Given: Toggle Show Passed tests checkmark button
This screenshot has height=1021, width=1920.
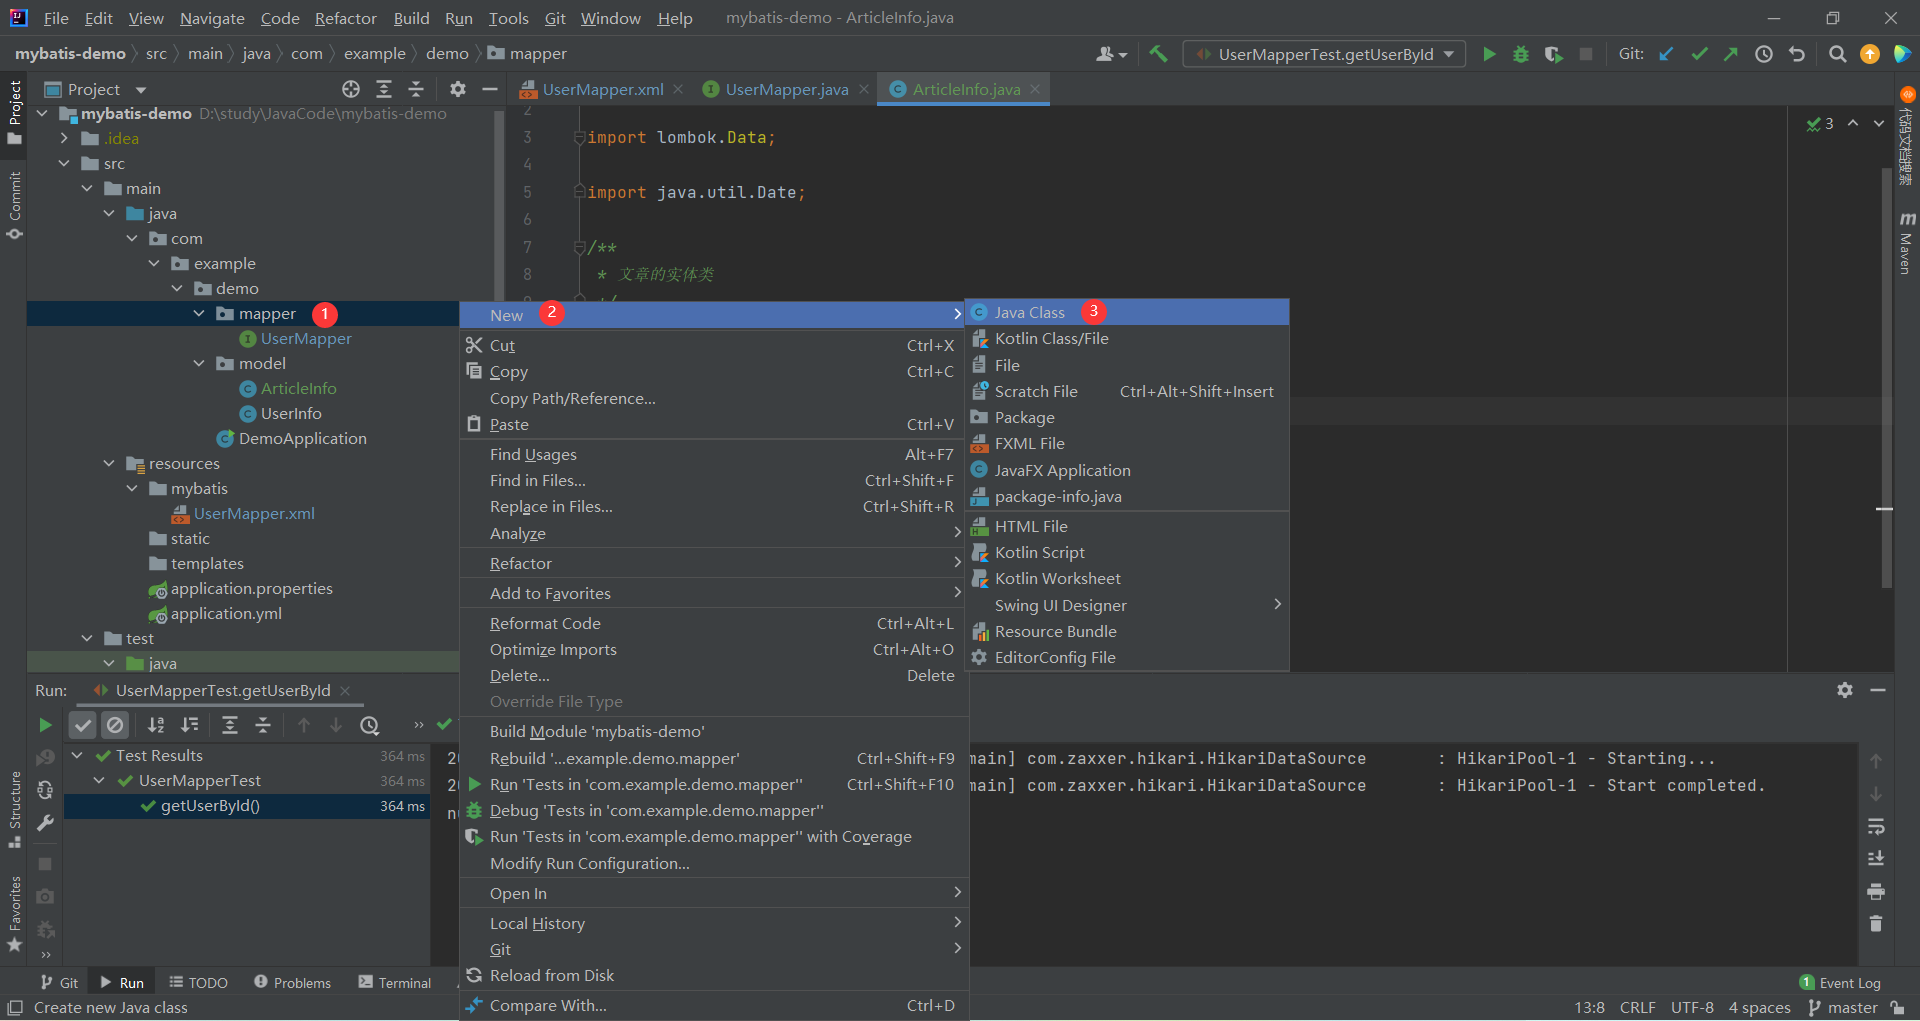Looking at the screenshot, I should coord(83,725).
